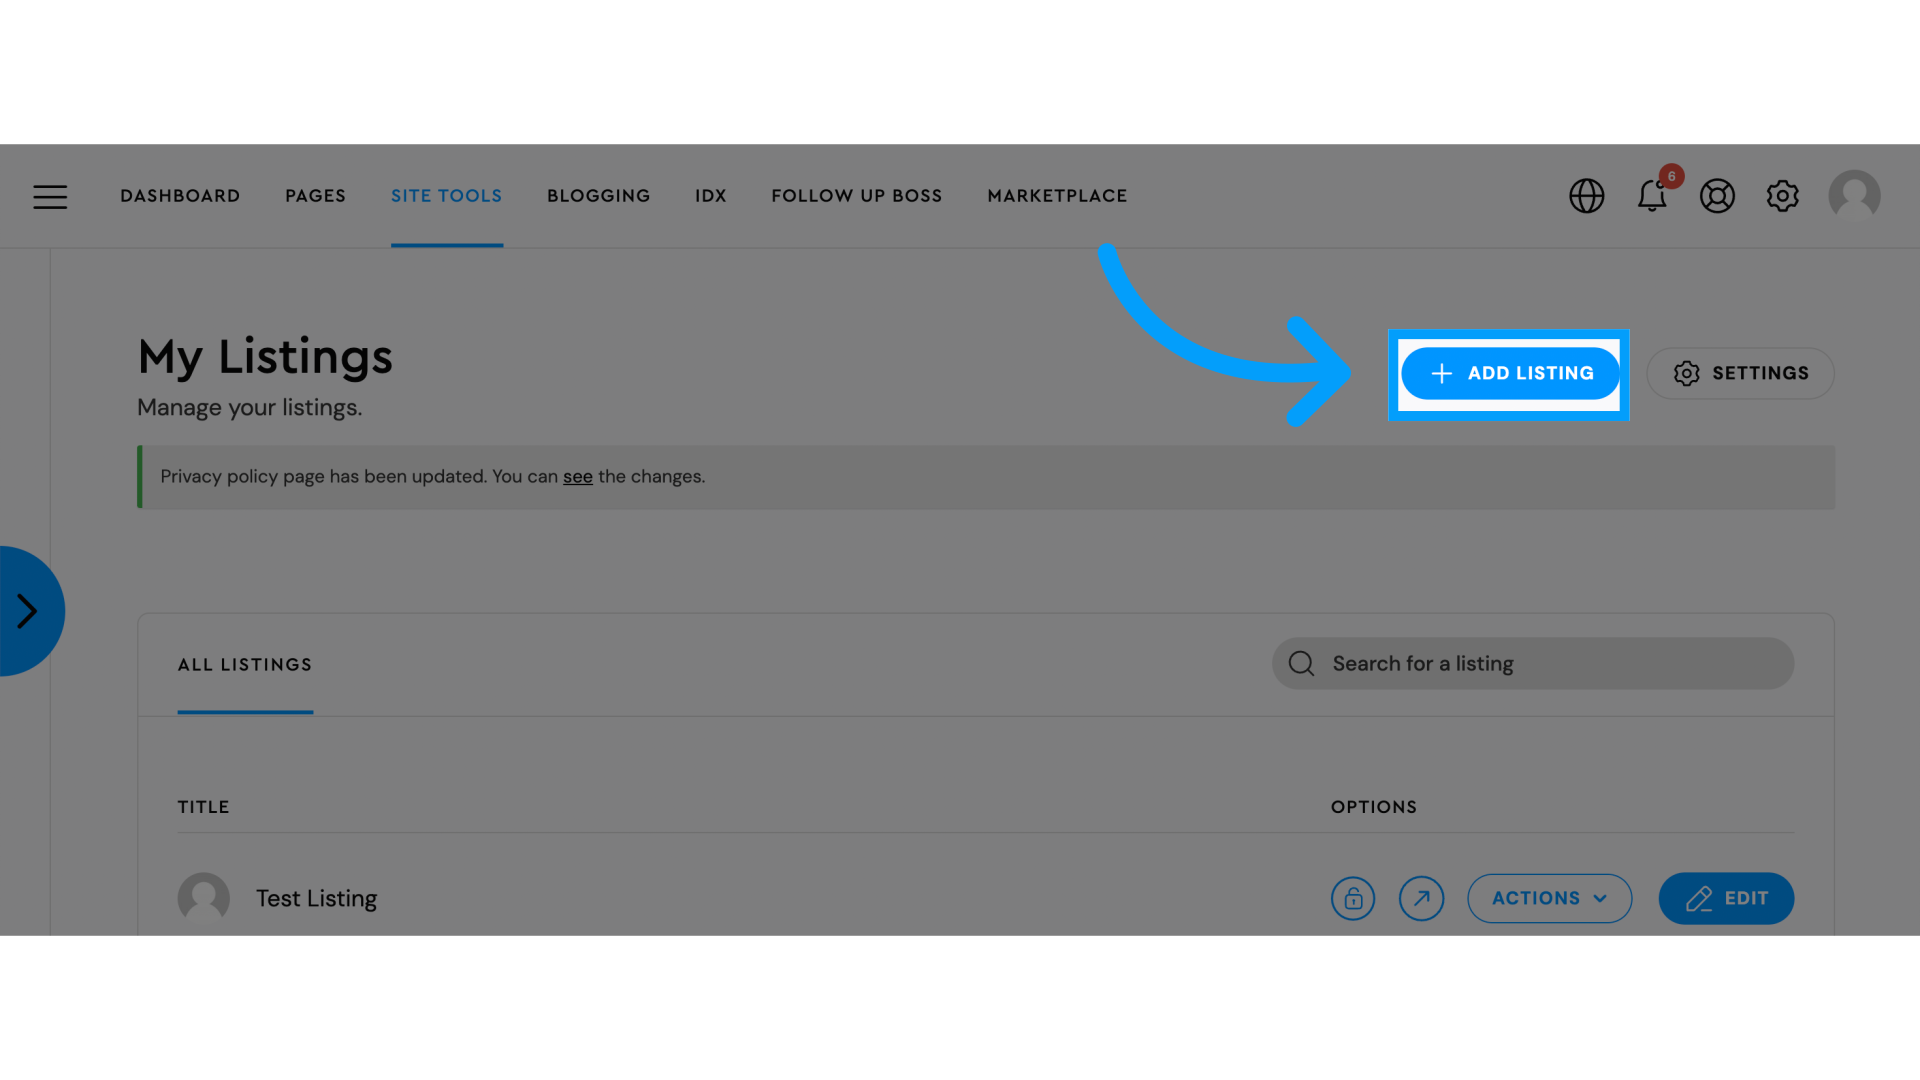The width and height of the screenshot is (1920, 1080).
Task: Click Edit button for Test Listing
Action: 1726,898
